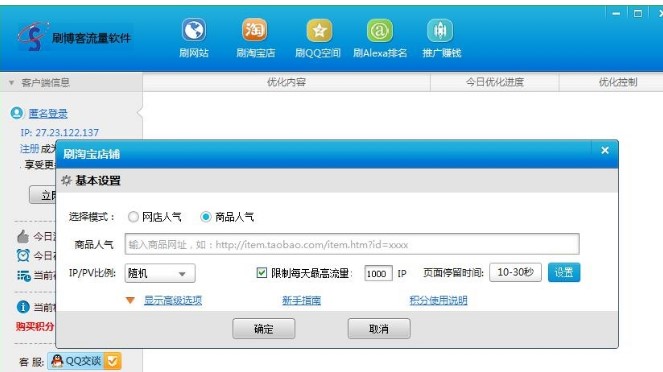Click the 页面停留时间 10-30秒 field
663x372 pixels.
point(515,272)
